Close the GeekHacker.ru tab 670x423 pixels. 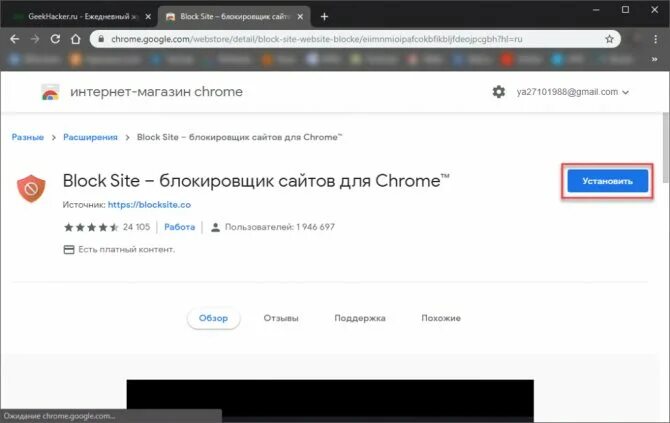tap(148, 17)
